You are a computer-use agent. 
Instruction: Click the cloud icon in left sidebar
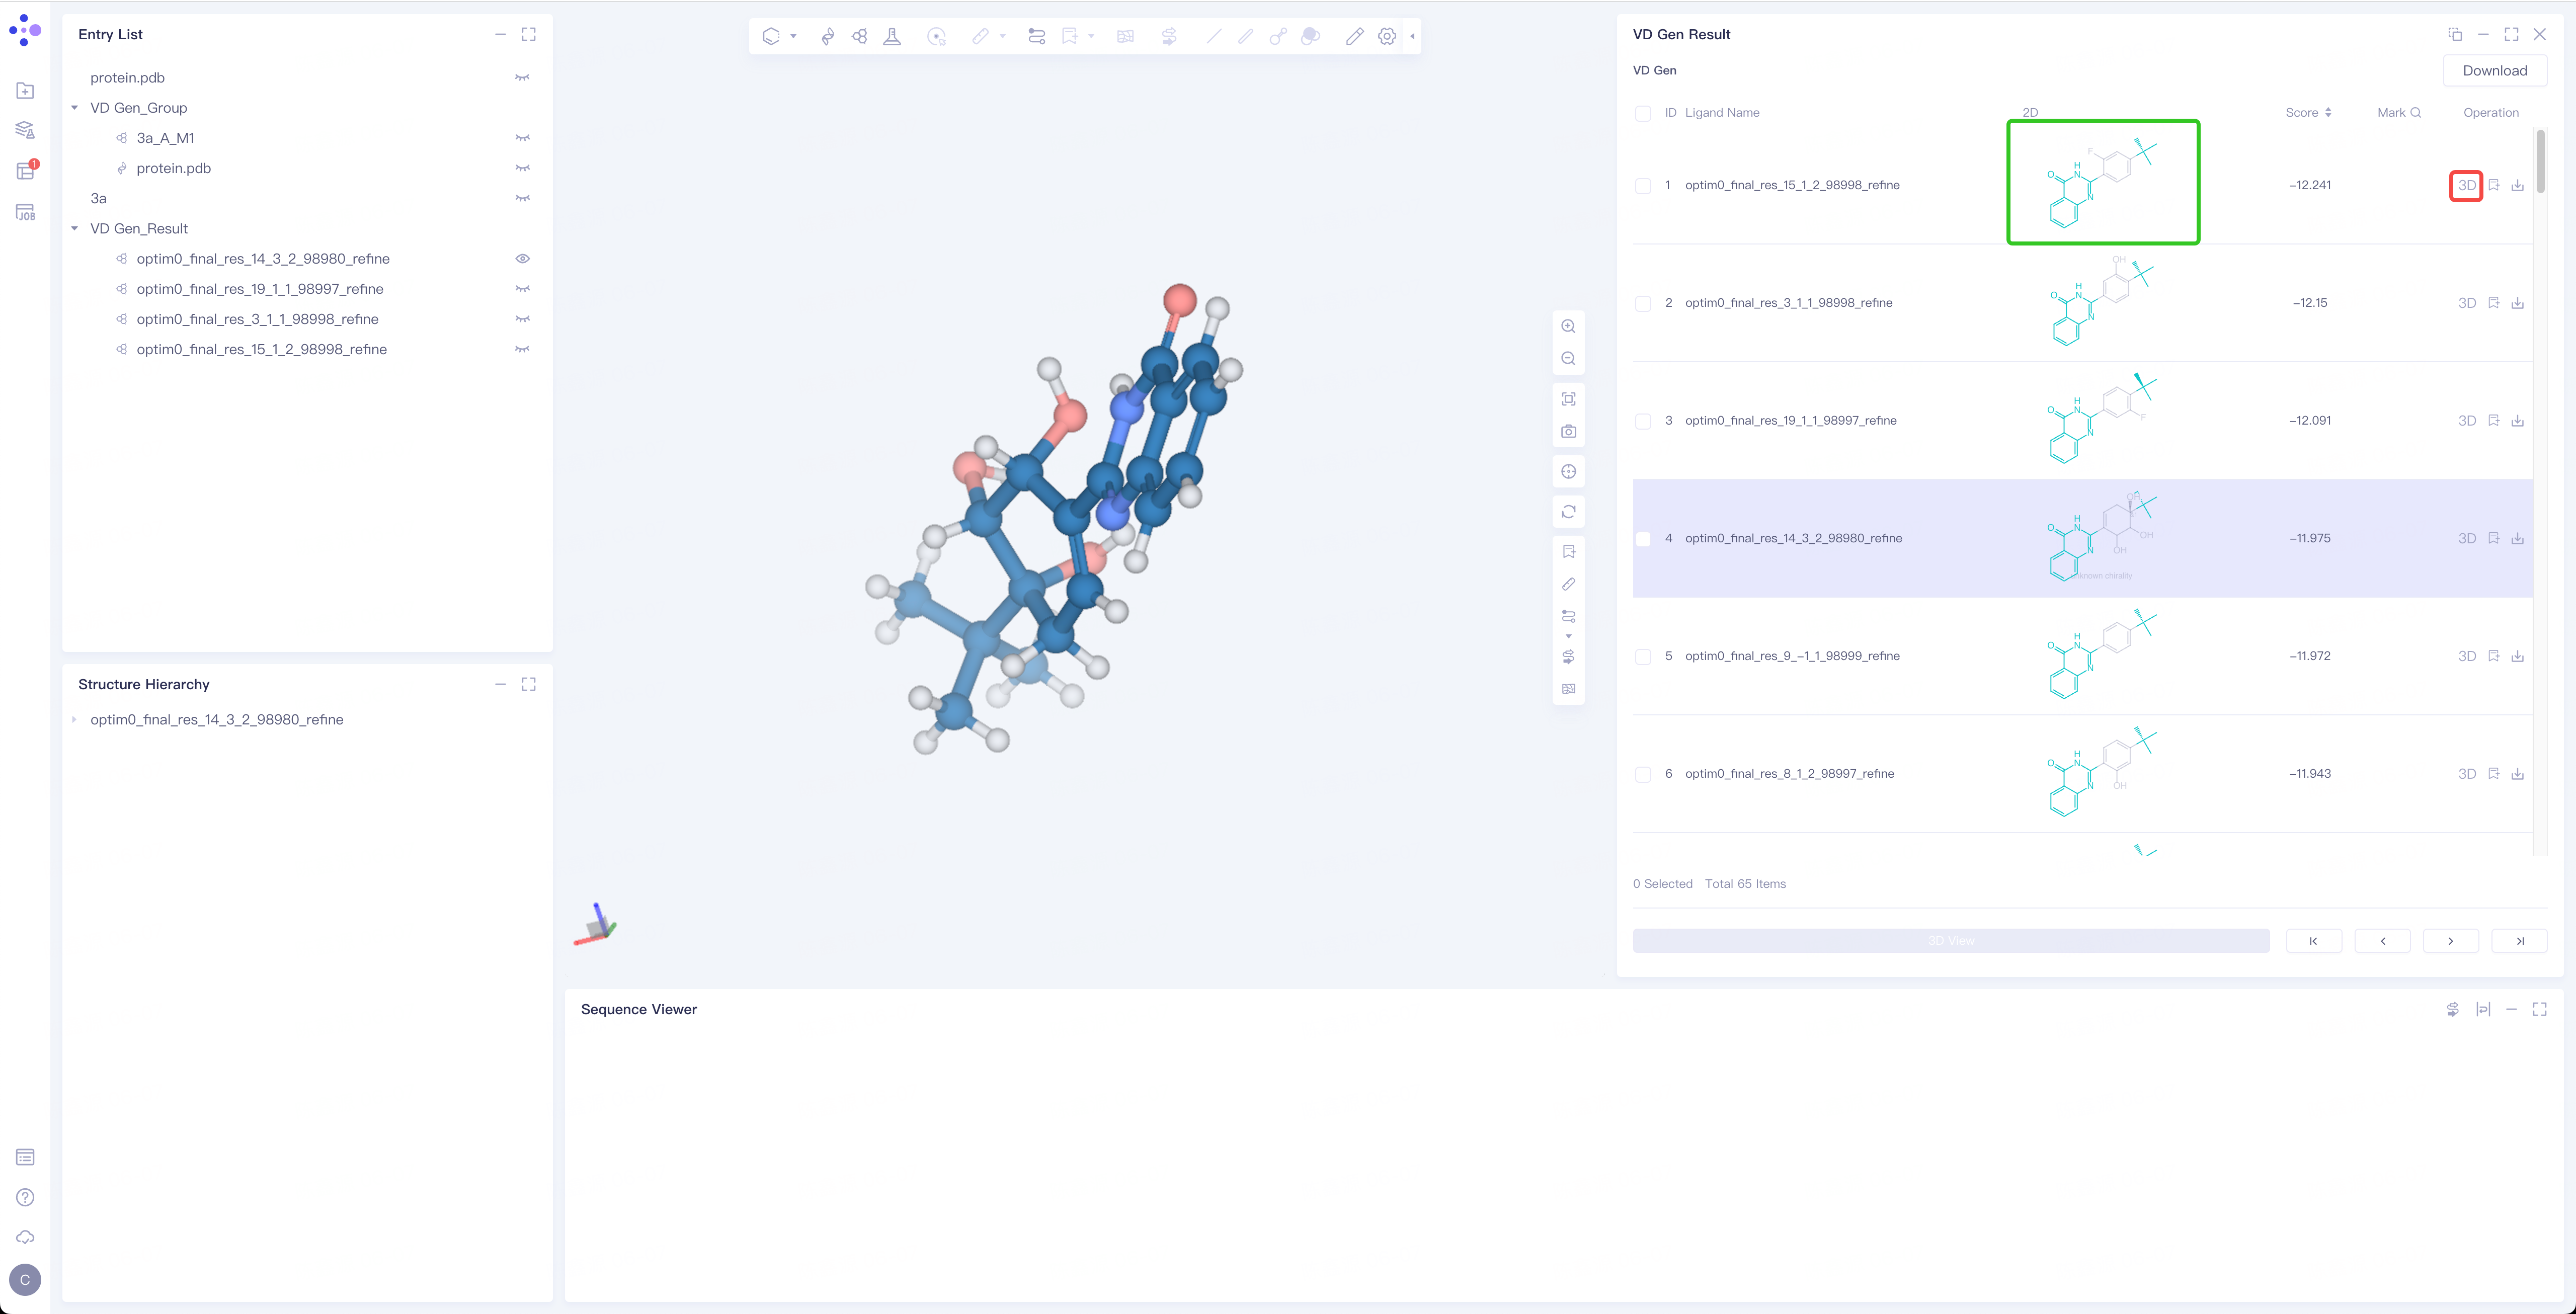coord(26,1237)
